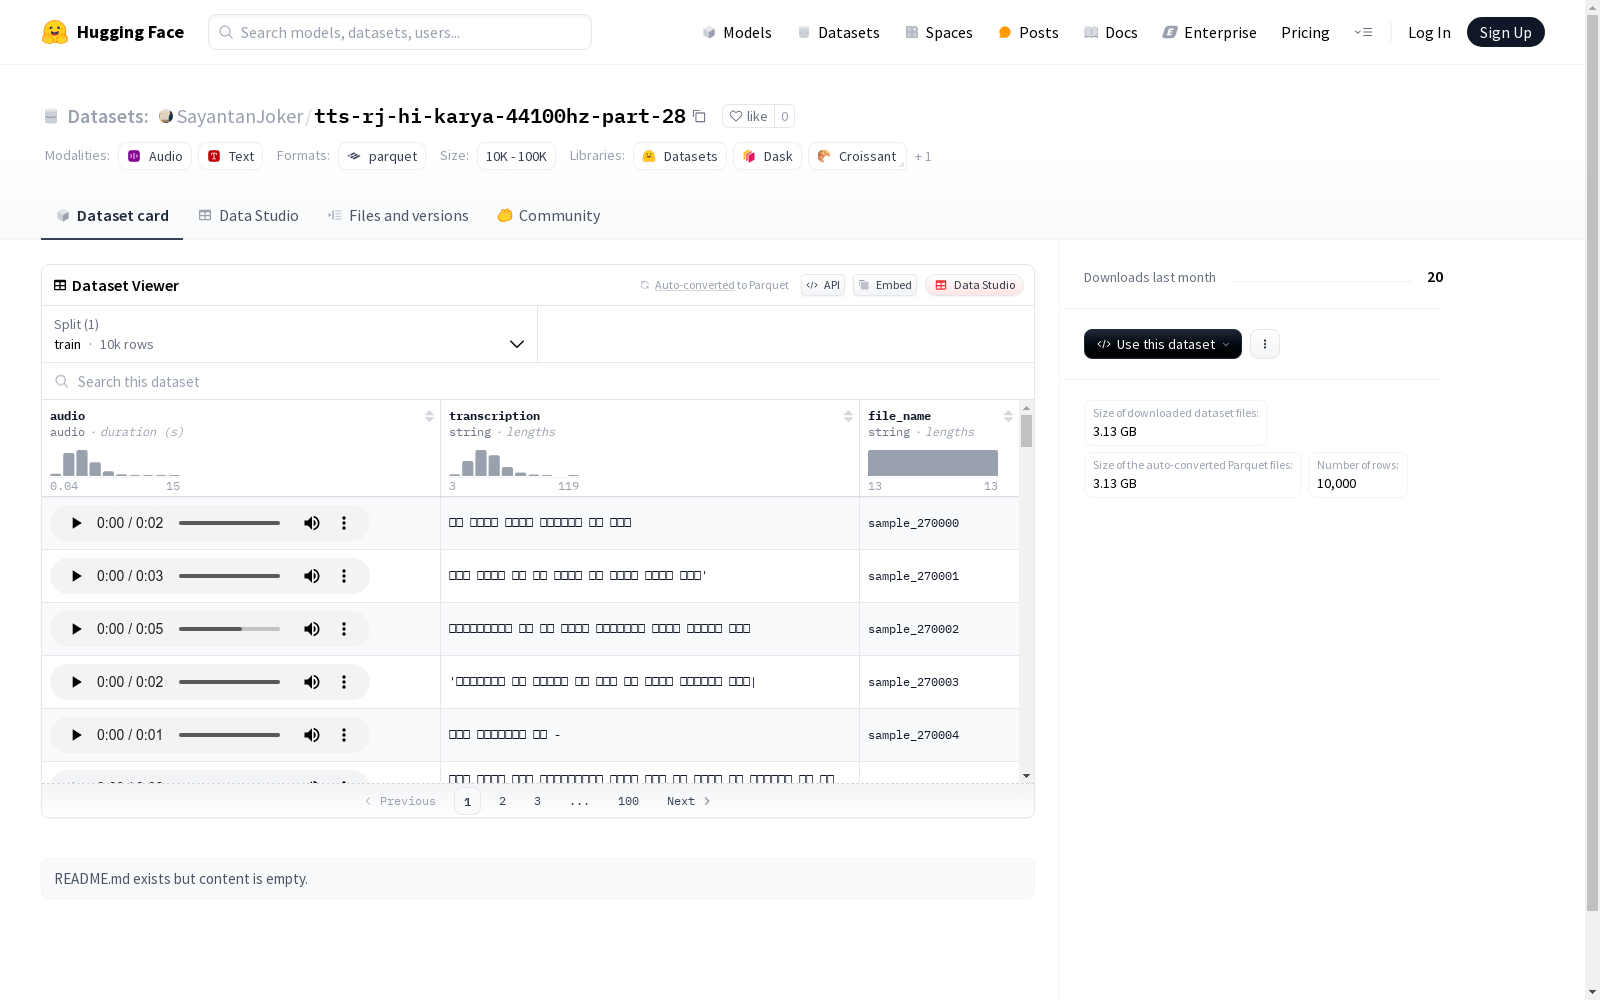This screenshot has height=1000, width=1600.
Task: Open audio options menu for sample_270001
Action: tap(344, 576)
